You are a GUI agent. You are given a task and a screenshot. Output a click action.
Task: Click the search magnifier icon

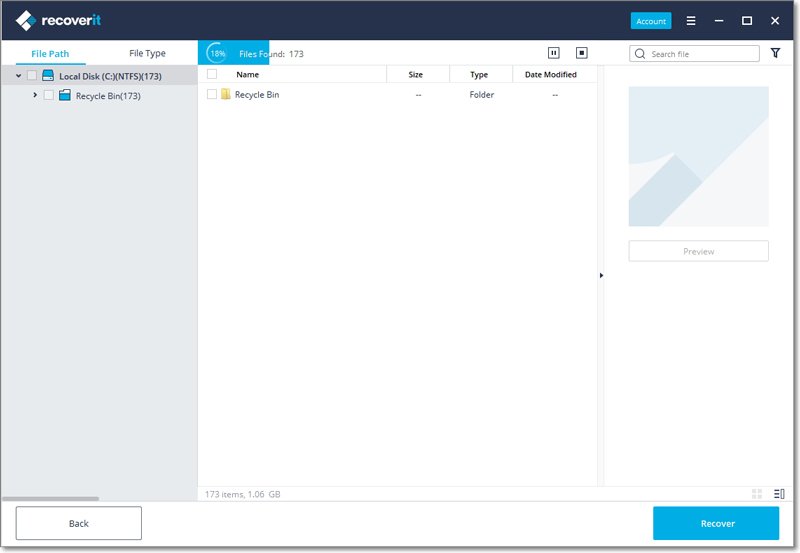click(x=640, y=54)
